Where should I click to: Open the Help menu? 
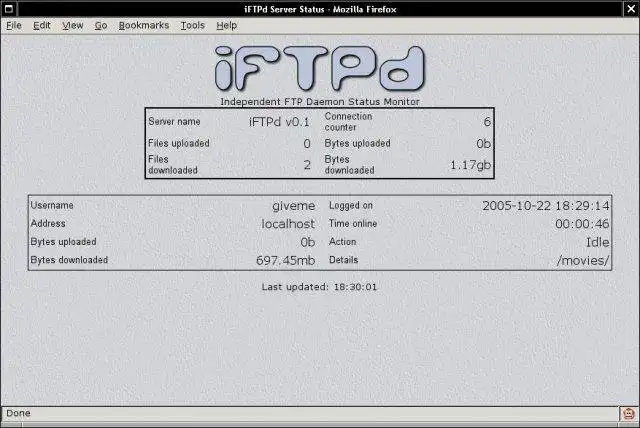(227, 25)
